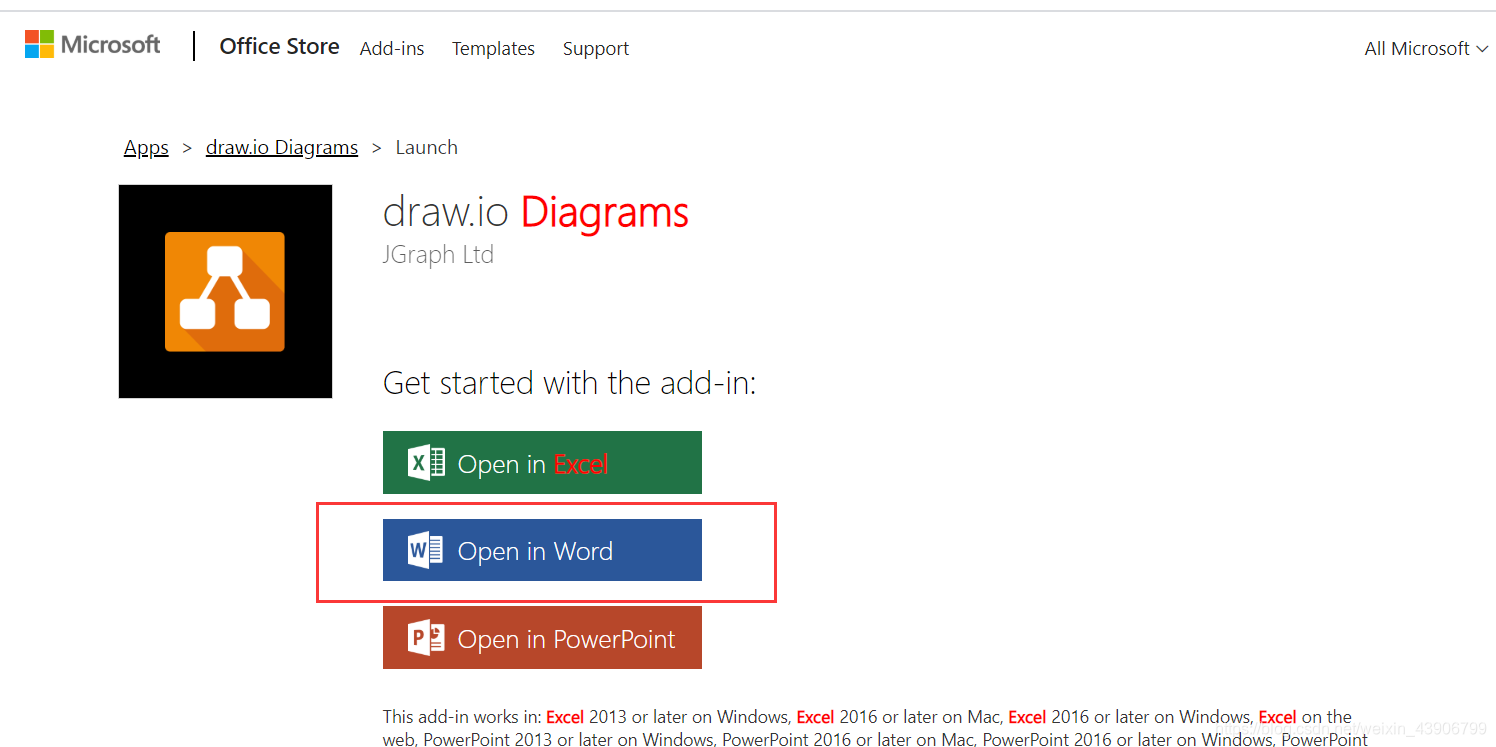Open the Add-ins menu item
Screen dimensions: 1496x747
click(x=392, y=48)
